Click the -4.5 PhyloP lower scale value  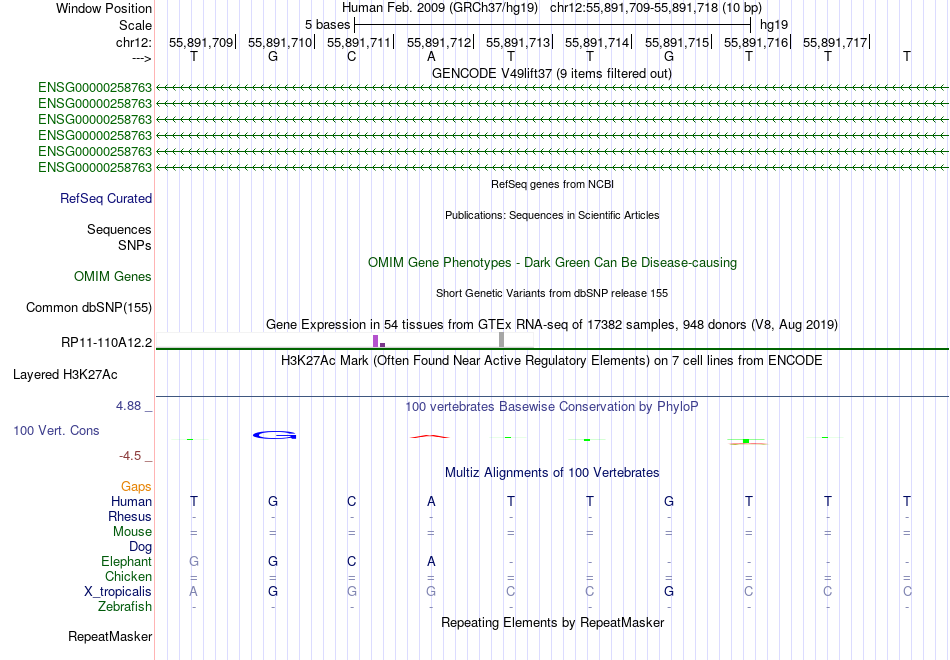click(130, 456)
